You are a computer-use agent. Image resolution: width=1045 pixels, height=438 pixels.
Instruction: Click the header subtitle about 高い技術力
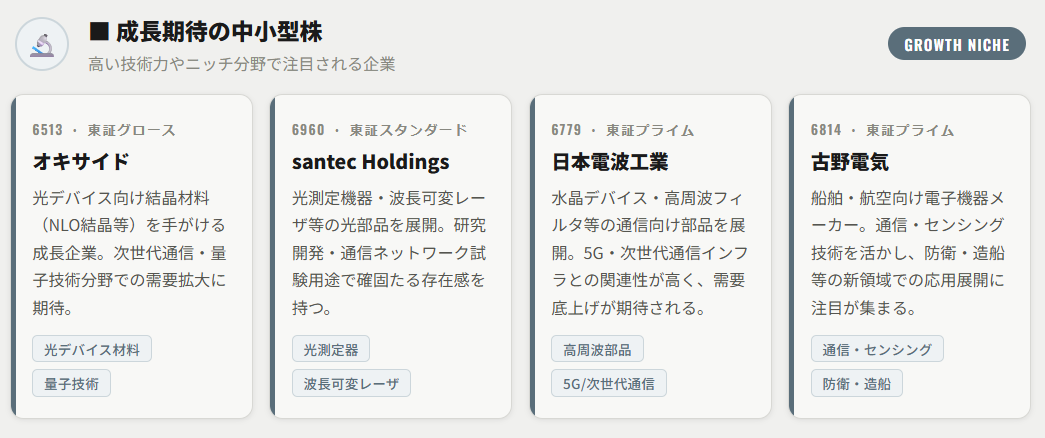click(242, 64)
